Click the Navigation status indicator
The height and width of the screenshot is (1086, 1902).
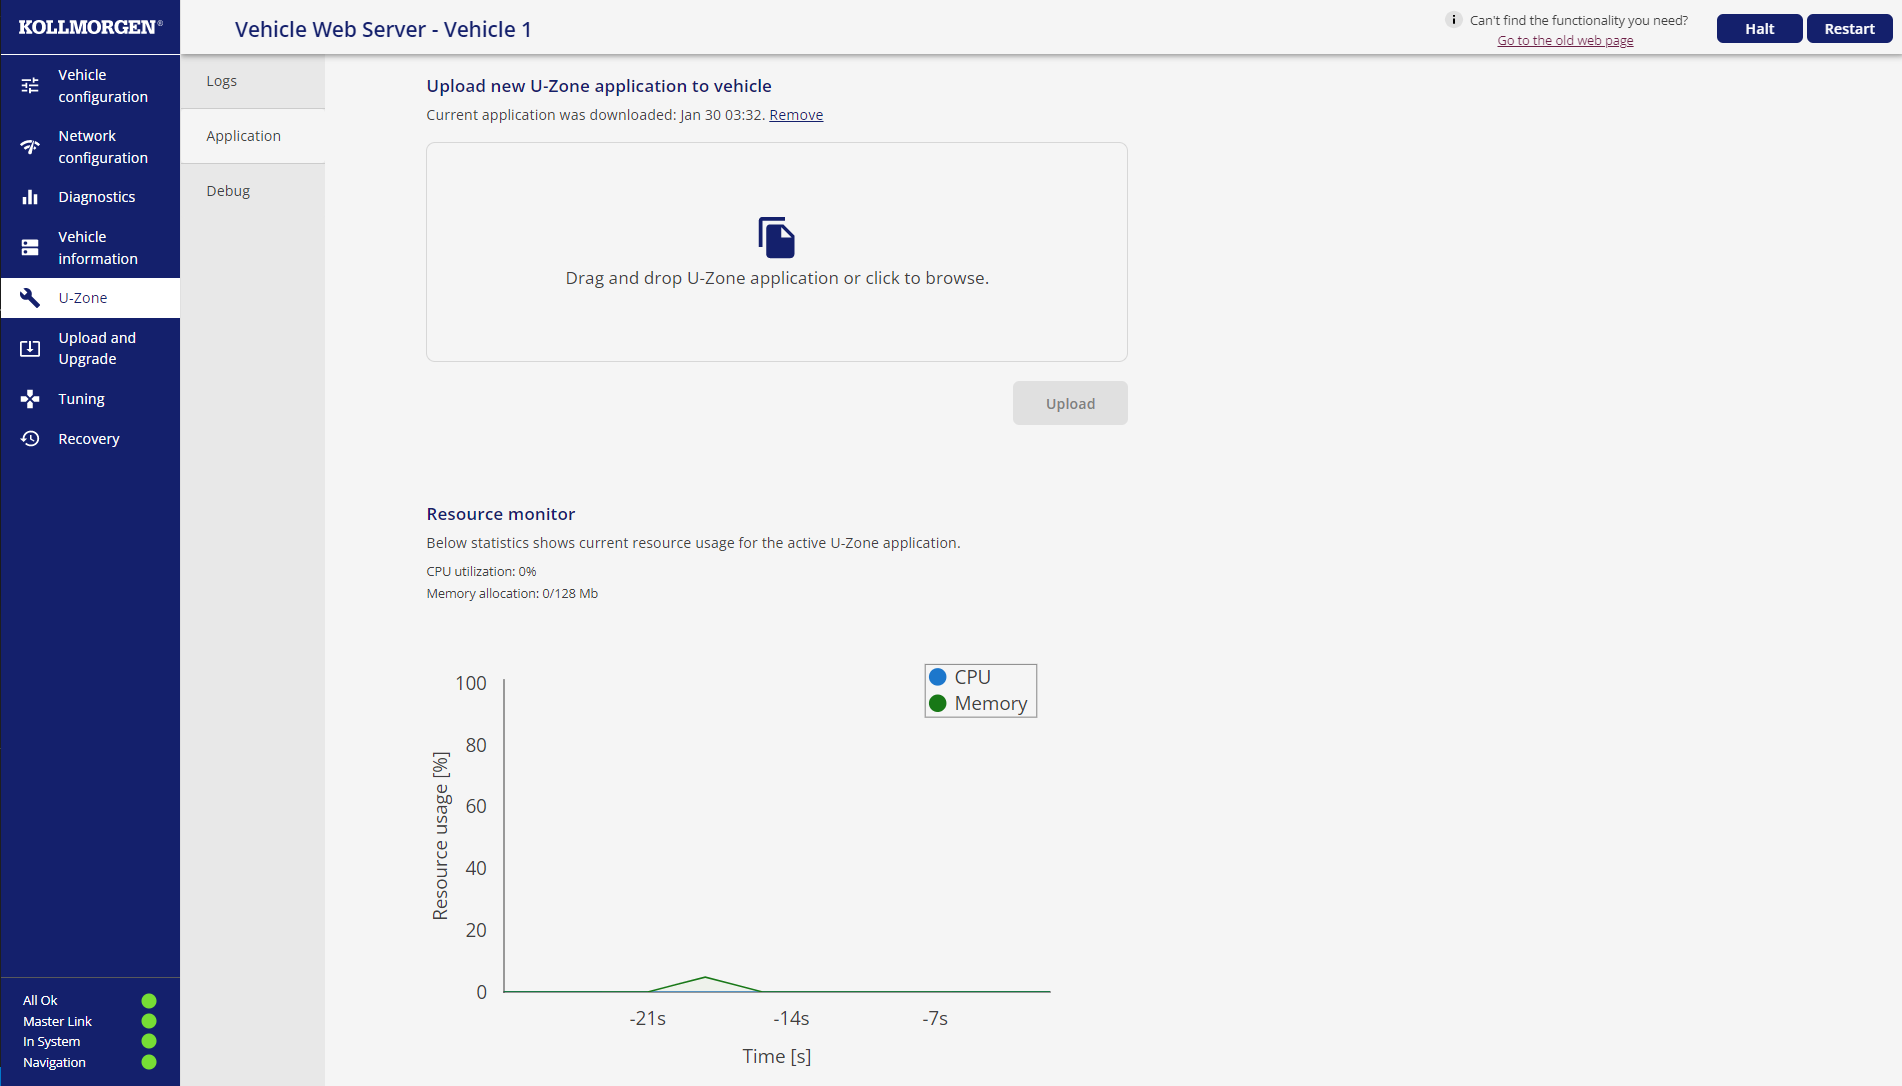coord(149,1062)
